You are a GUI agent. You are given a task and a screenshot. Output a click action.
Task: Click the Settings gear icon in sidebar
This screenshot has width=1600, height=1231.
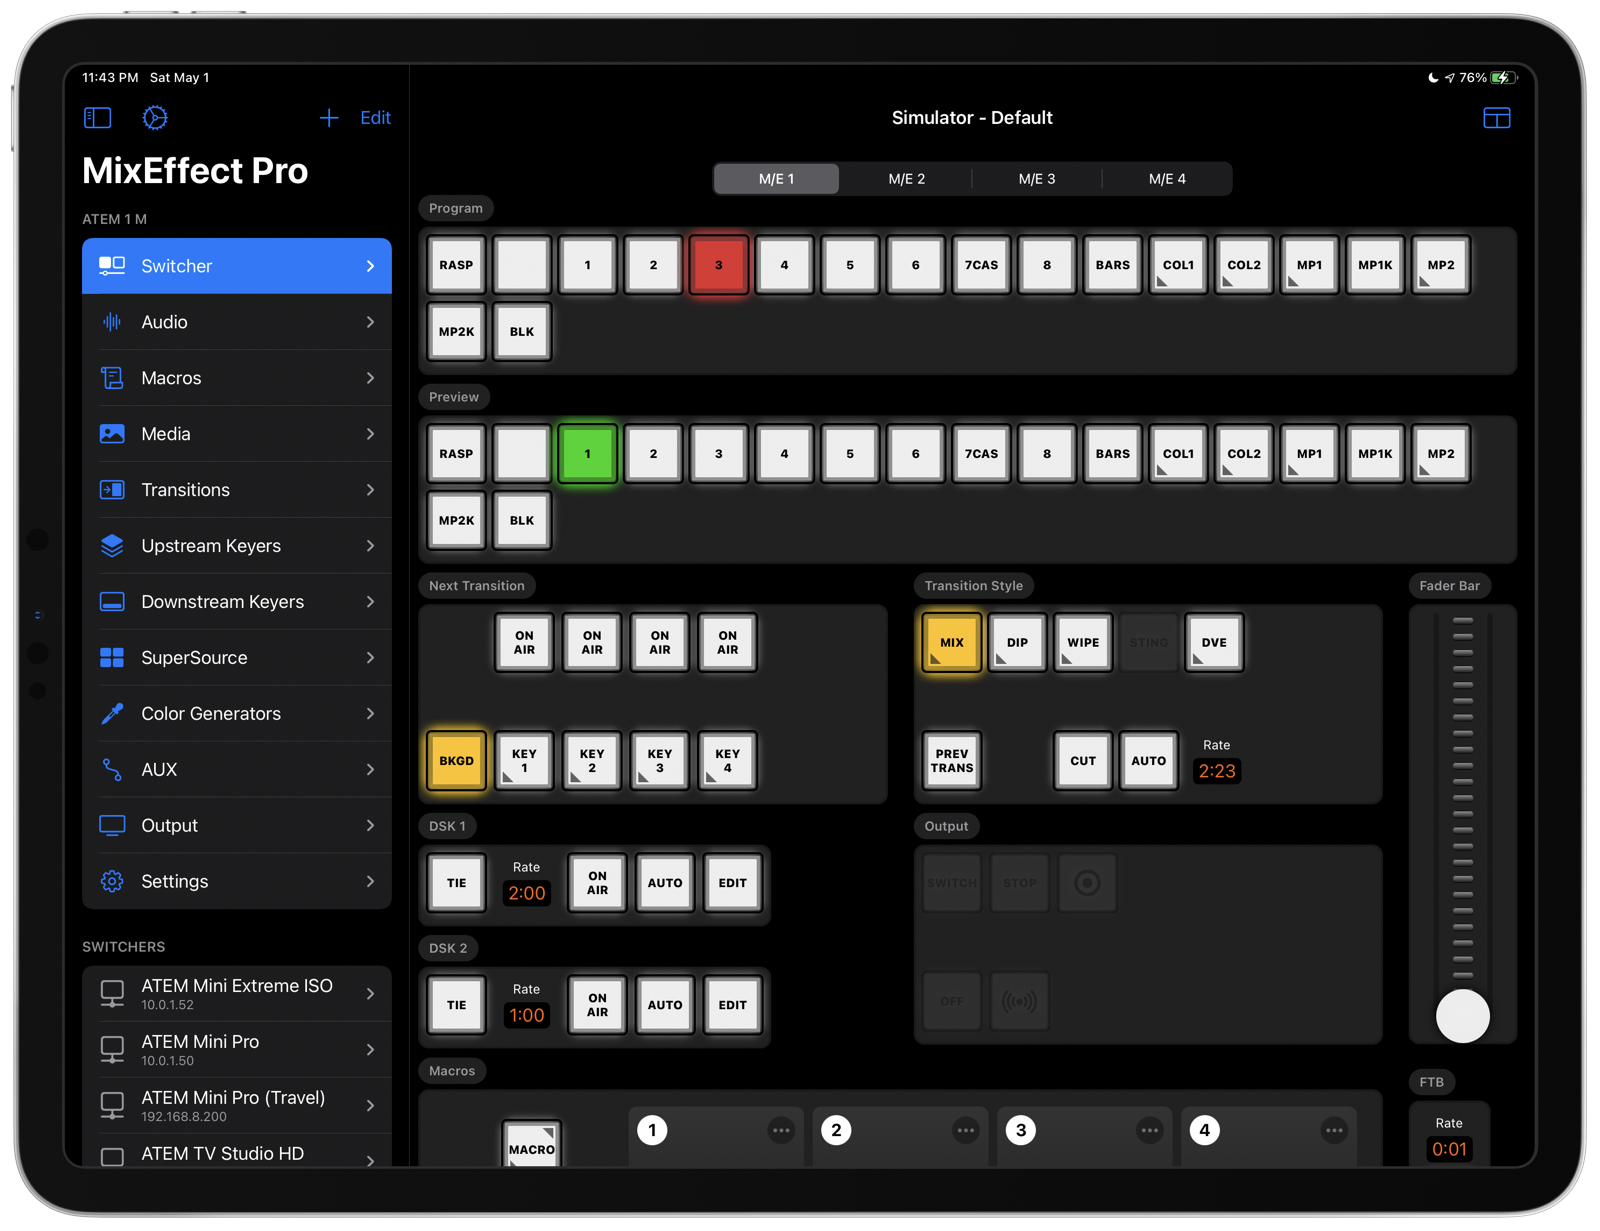coord(112,882)
